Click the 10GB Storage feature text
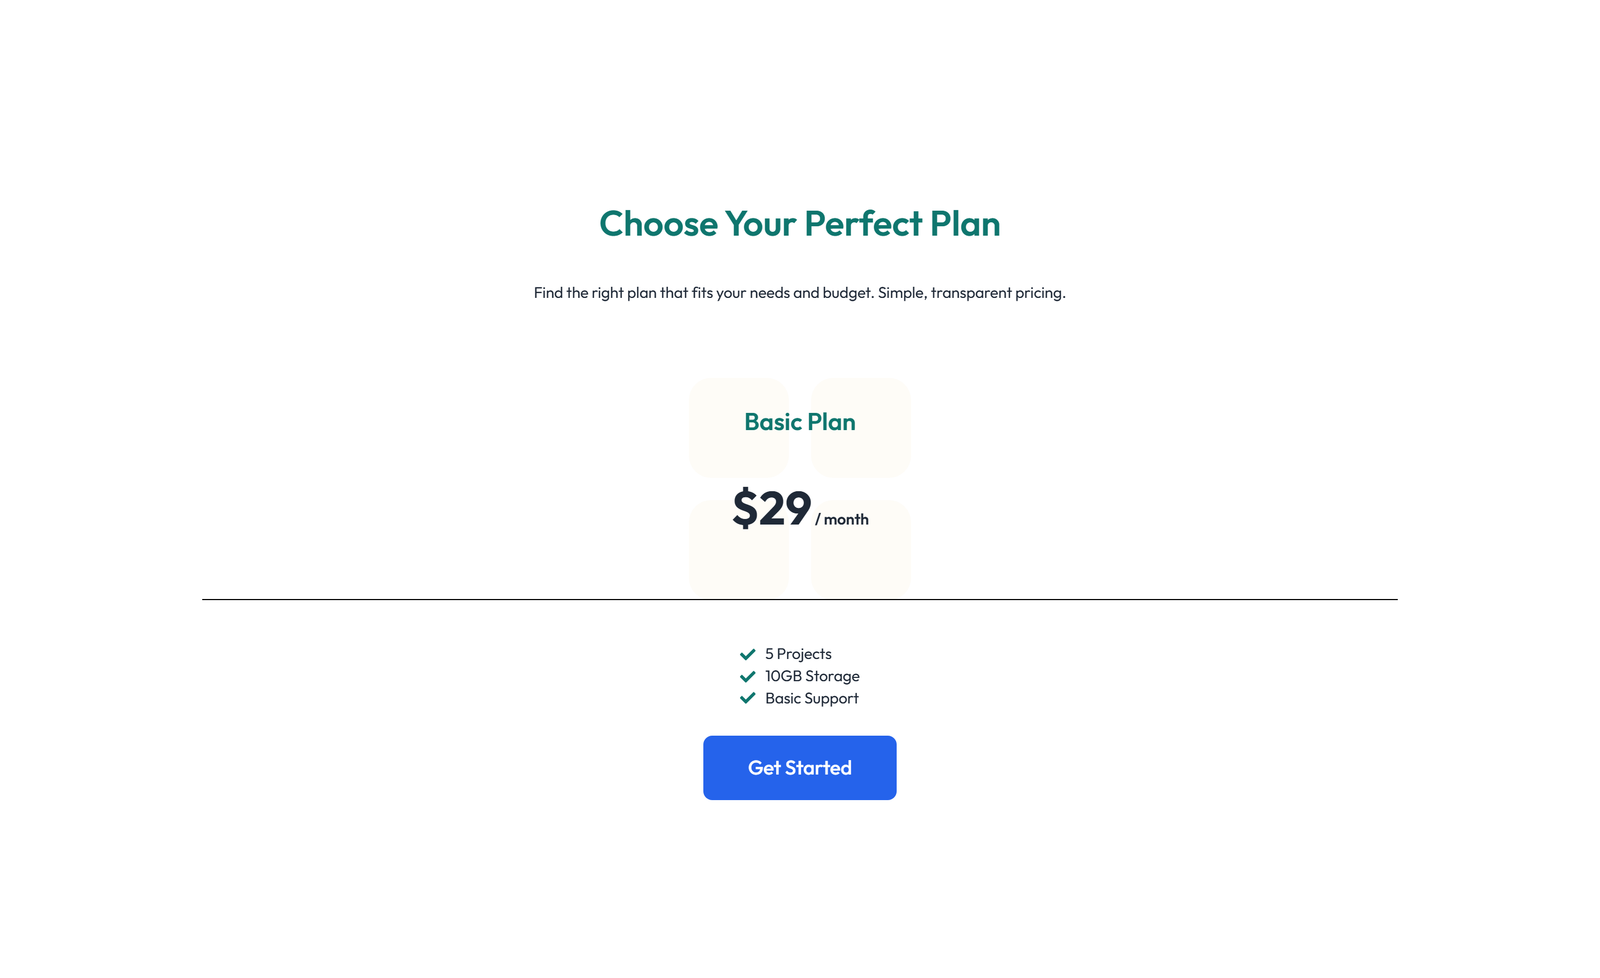1600x978 pixels. (x=811, y=676)
